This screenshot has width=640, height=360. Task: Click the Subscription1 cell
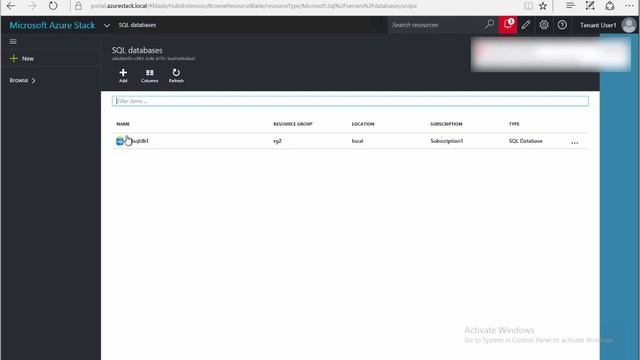[447, 141]
